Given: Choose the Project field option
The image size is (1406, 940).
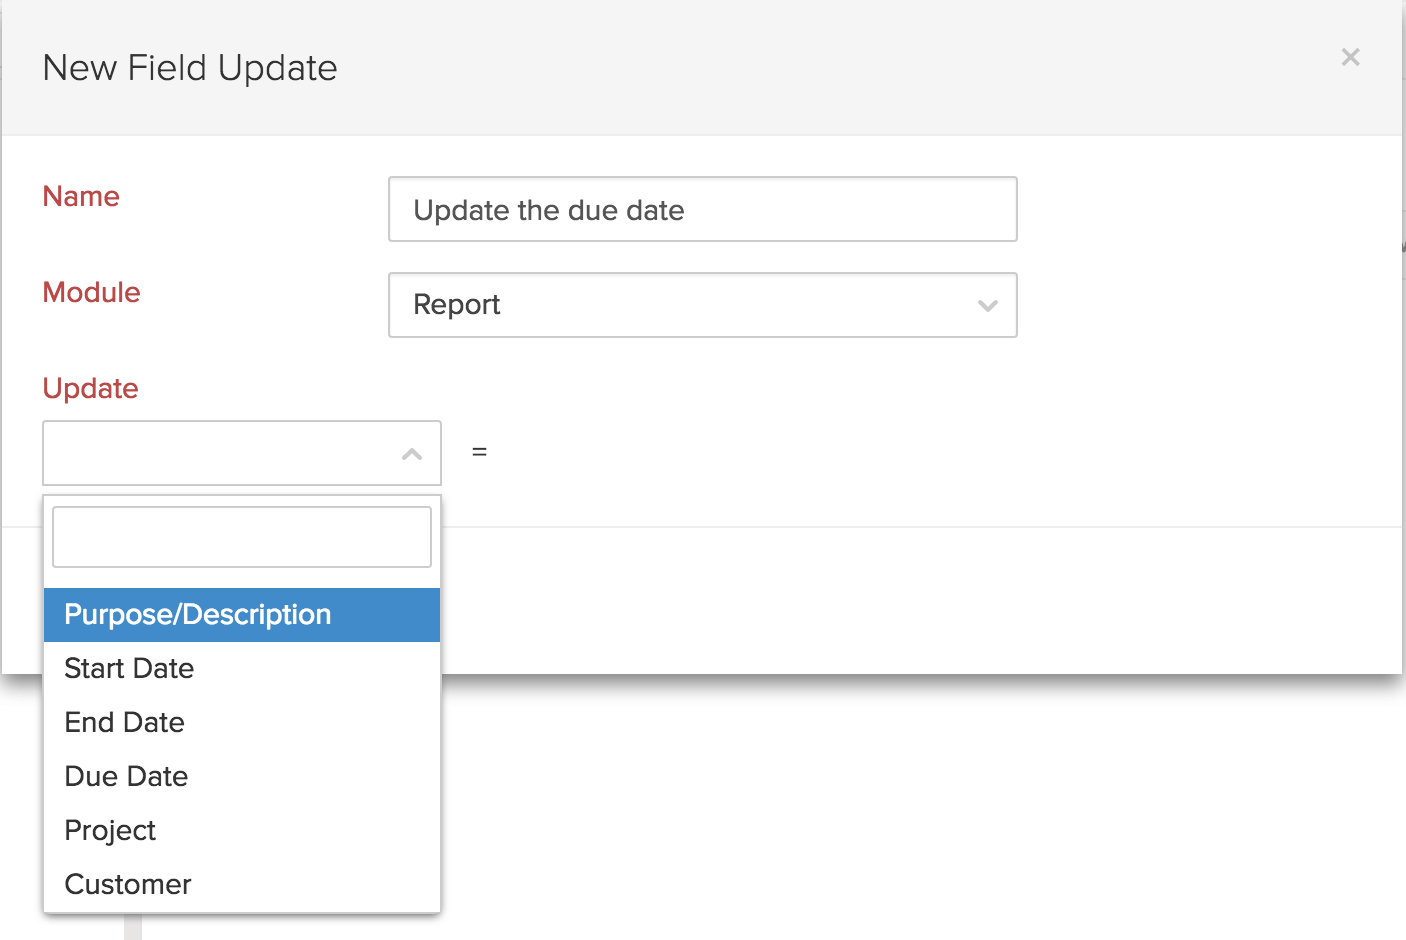Looking at the screenshot, I should click(111, 831).
